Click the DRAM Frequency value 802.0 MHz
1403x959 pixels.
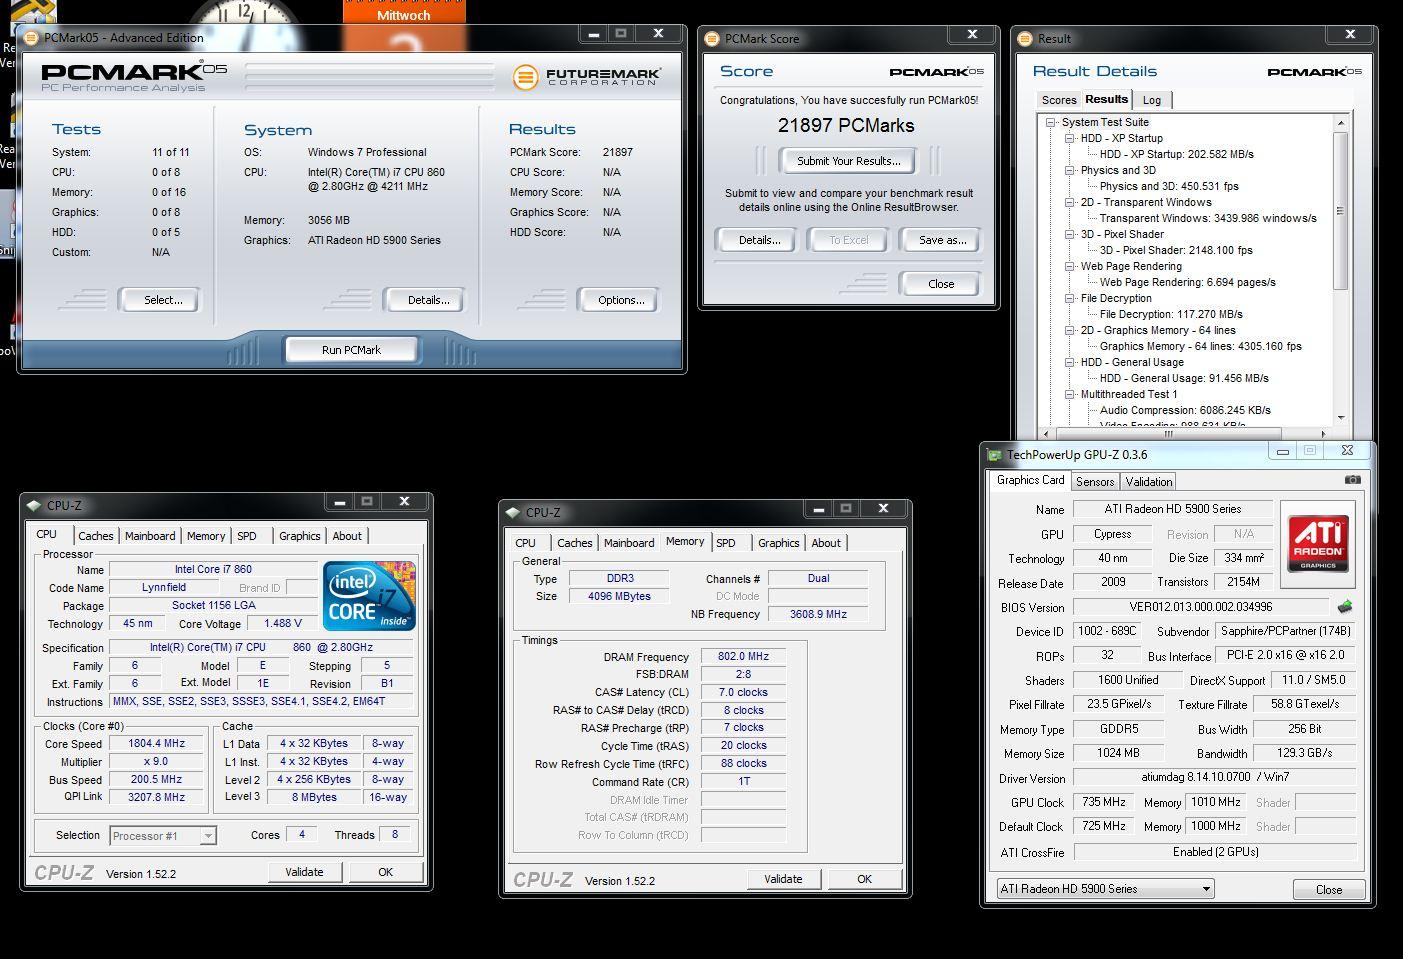point(743,656)
